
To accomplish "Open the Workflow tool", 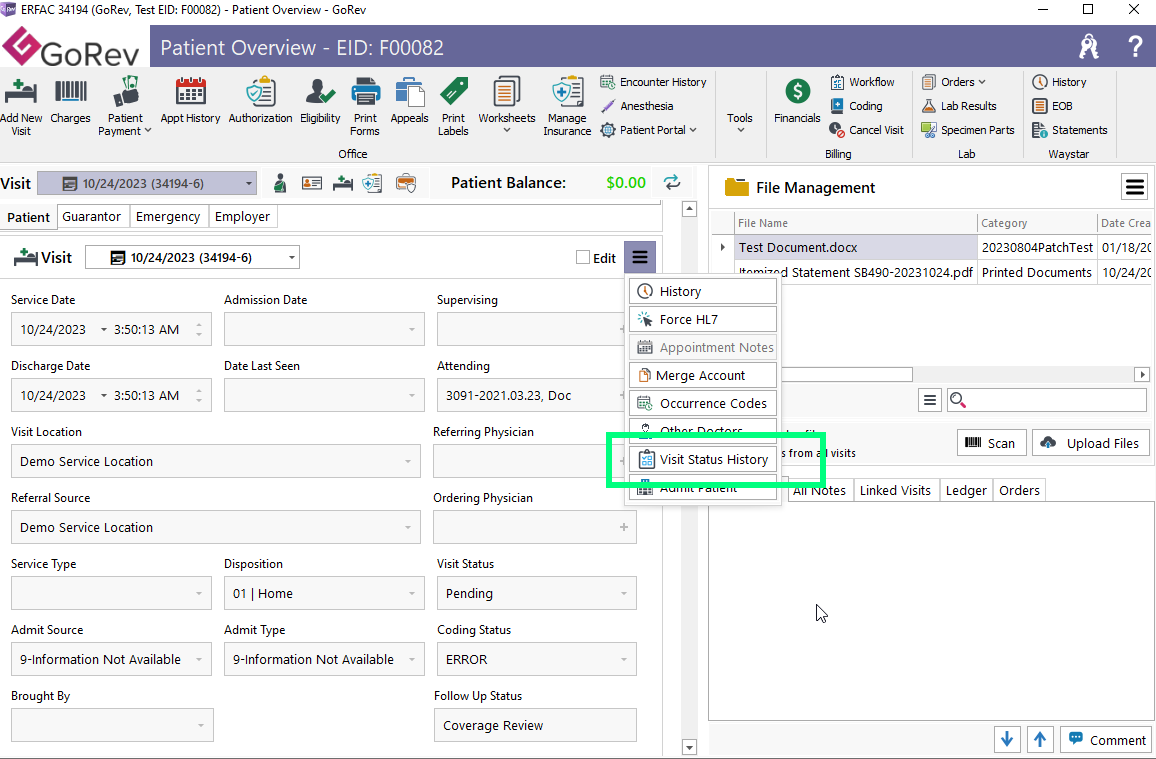I will pyautogui.click(x=862, y=82).
